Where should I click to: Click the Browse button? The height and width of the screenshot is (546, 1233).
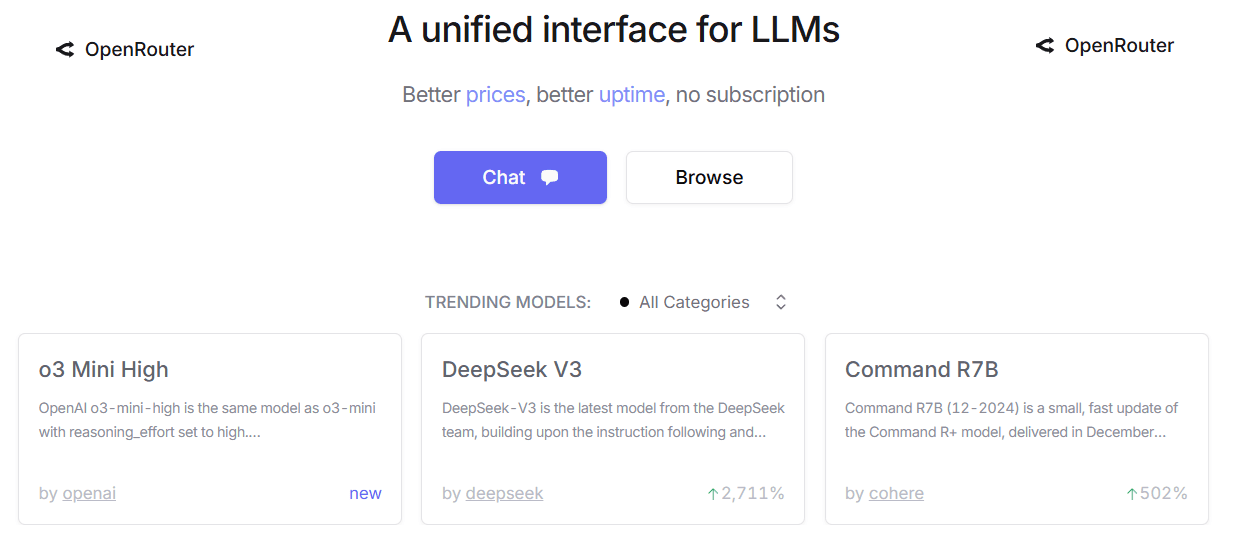(x=709, y=177)
